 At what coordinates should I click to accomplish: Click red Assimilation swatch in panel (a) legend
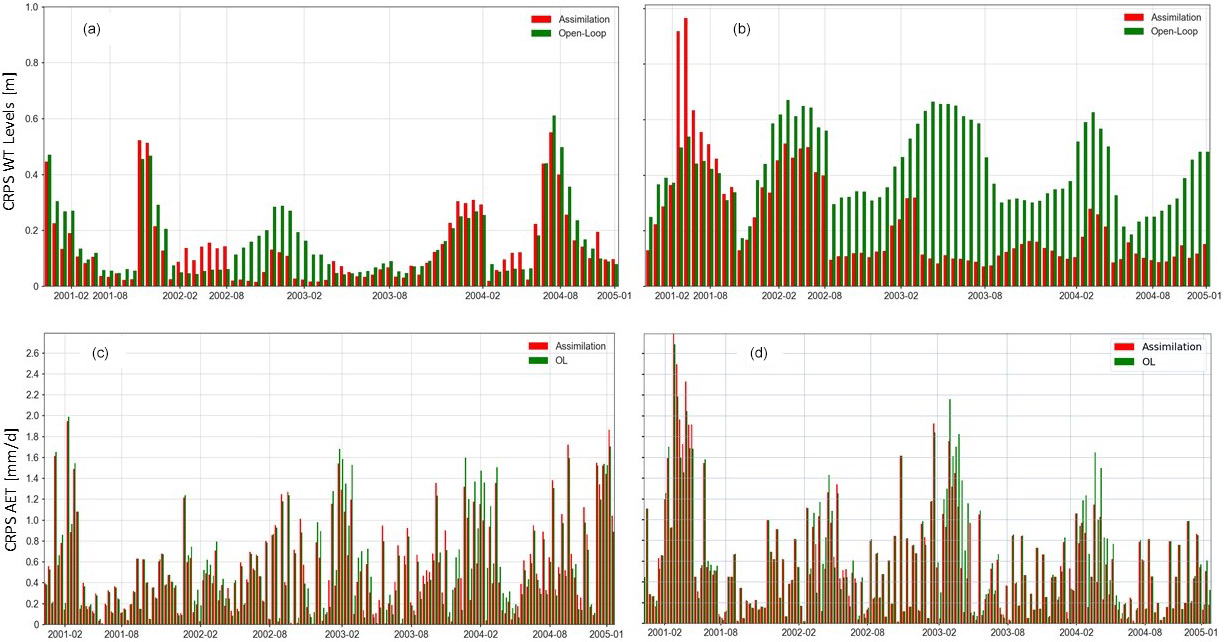point(541,19)
